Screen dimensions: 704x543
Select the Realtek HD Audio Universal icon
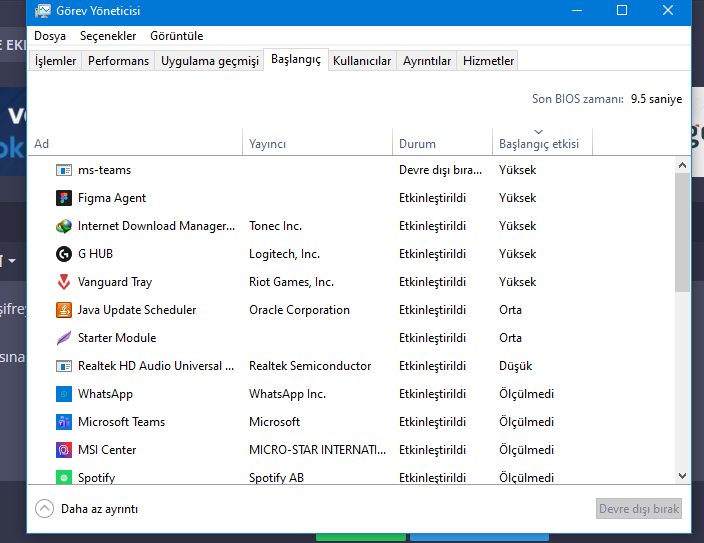[64, 366]
